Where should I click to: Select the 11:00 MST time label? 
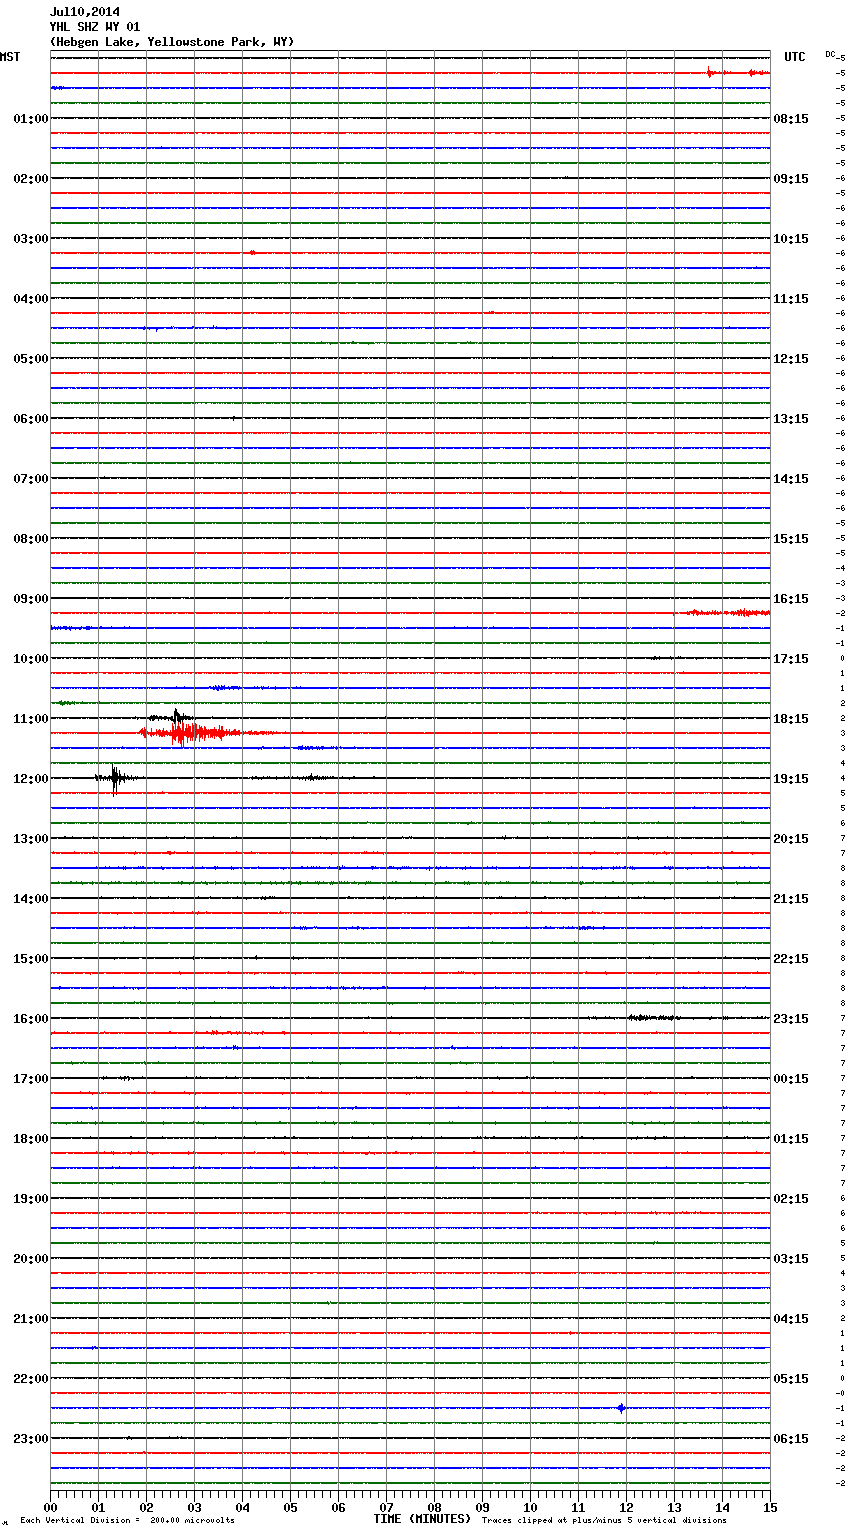click(x=31, y=719)
